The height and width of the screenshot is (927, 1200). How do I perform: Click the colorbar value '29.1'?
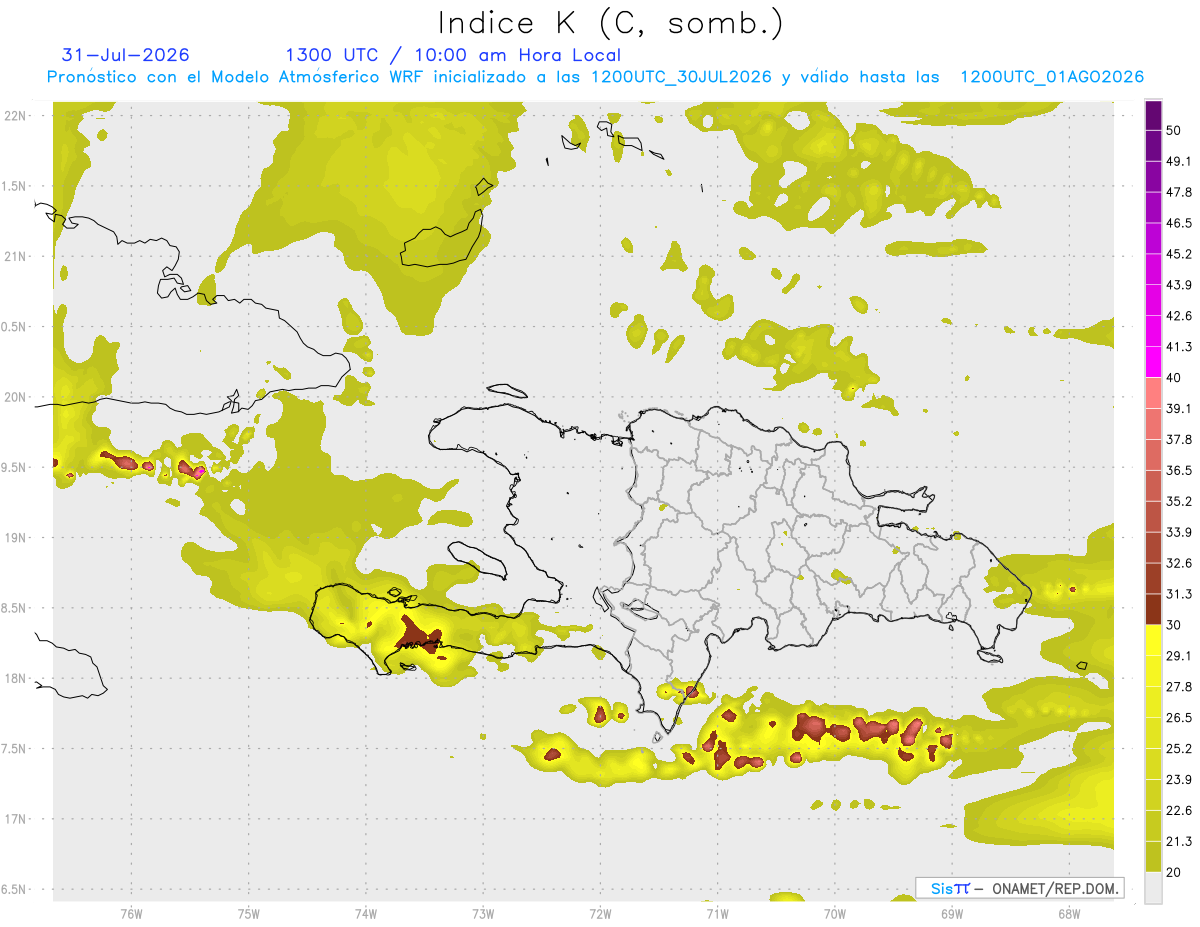click(1179, 656)
